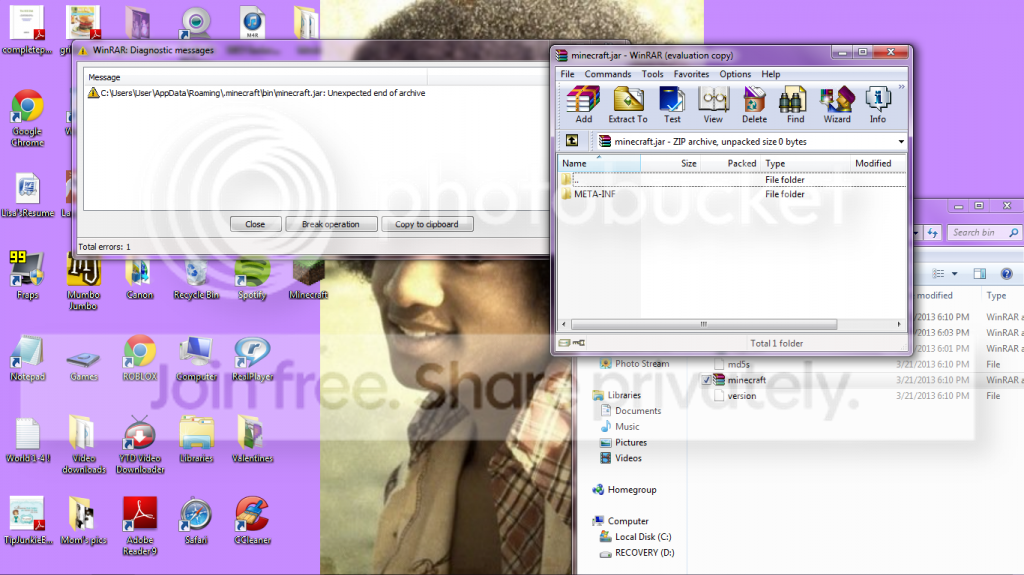
Task: Open the Favorites menu in WinRAR
Action: click(691, 74)
